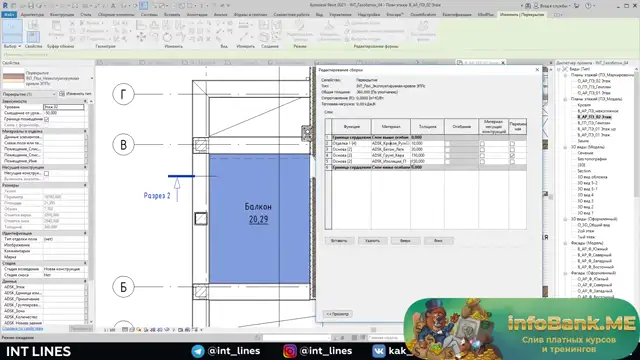
Task: Click the floor type preview color swatch
Action: pyautogui.click(x=13, y=78)
